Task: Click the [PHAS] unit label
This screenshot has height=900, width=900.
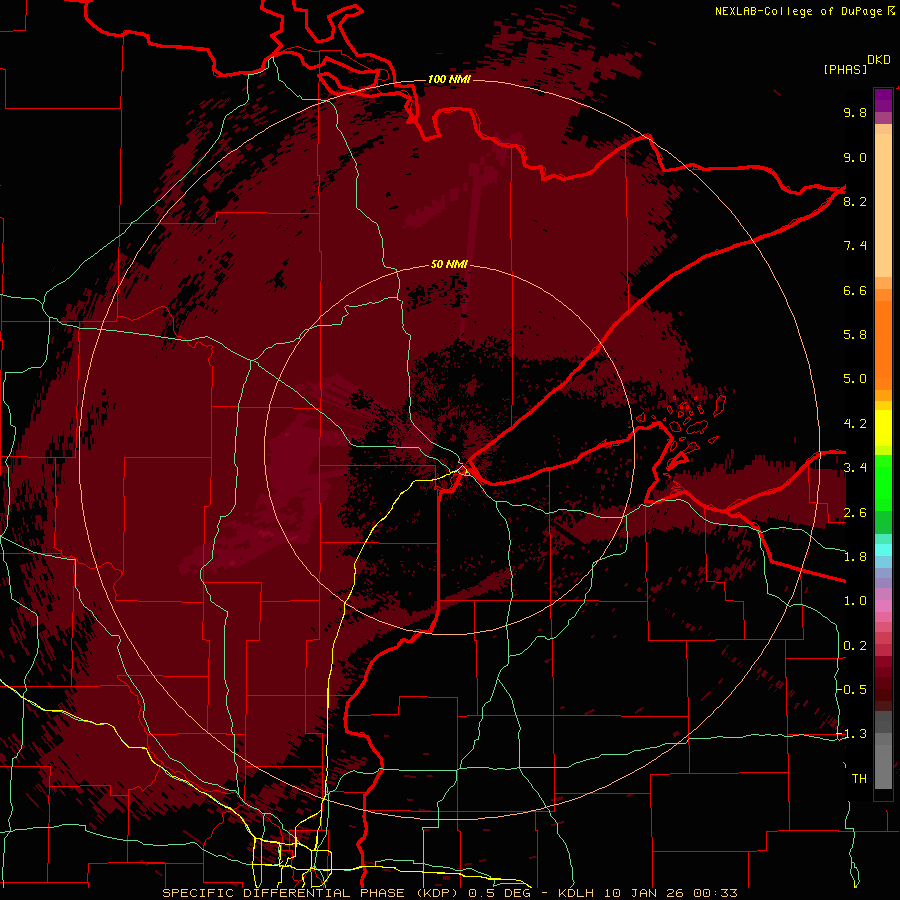Action: coord(845,69)
